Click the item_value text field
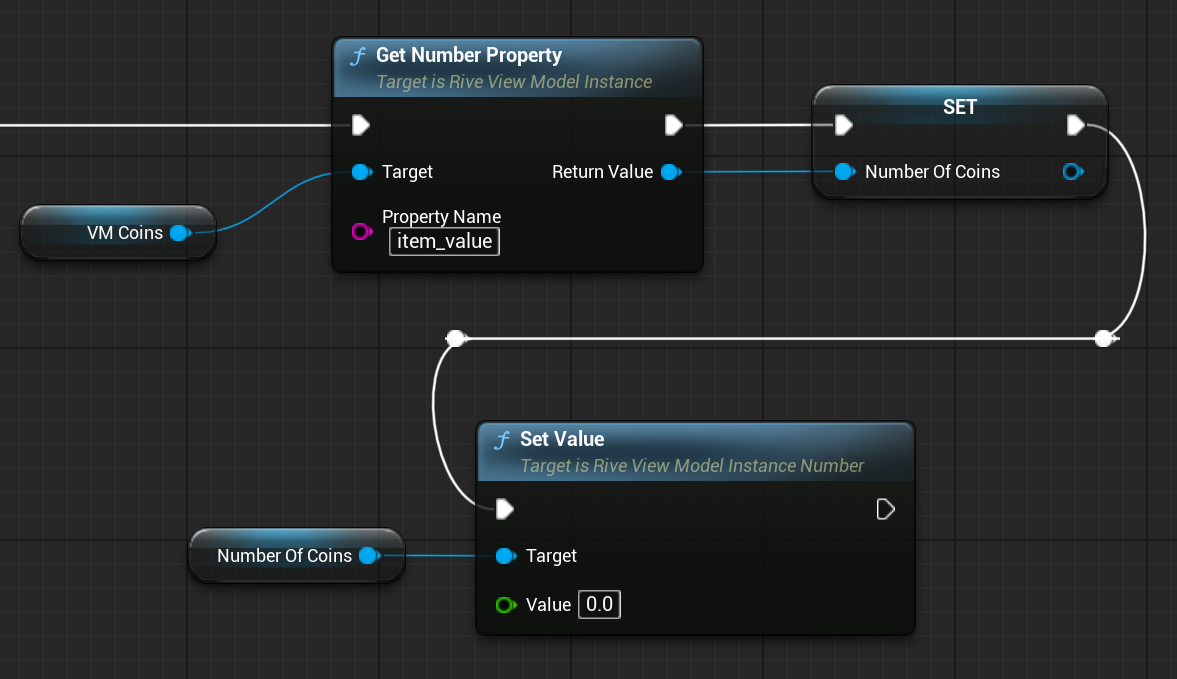This screenshot has width=1177, height=679. [444, 241]
